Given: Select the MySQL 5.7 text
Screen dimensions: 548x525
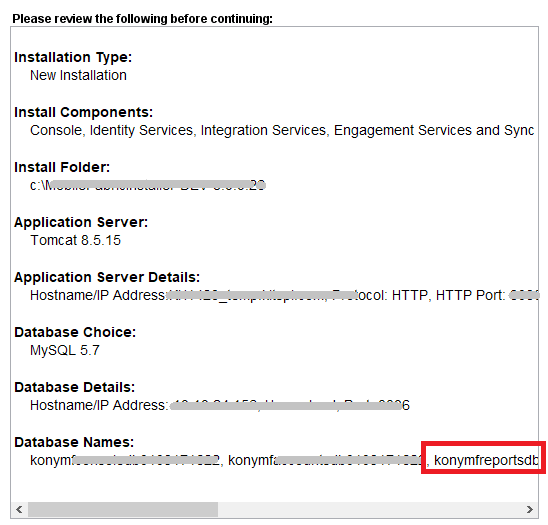Looking at the screenshot, I should pos(65,350).
